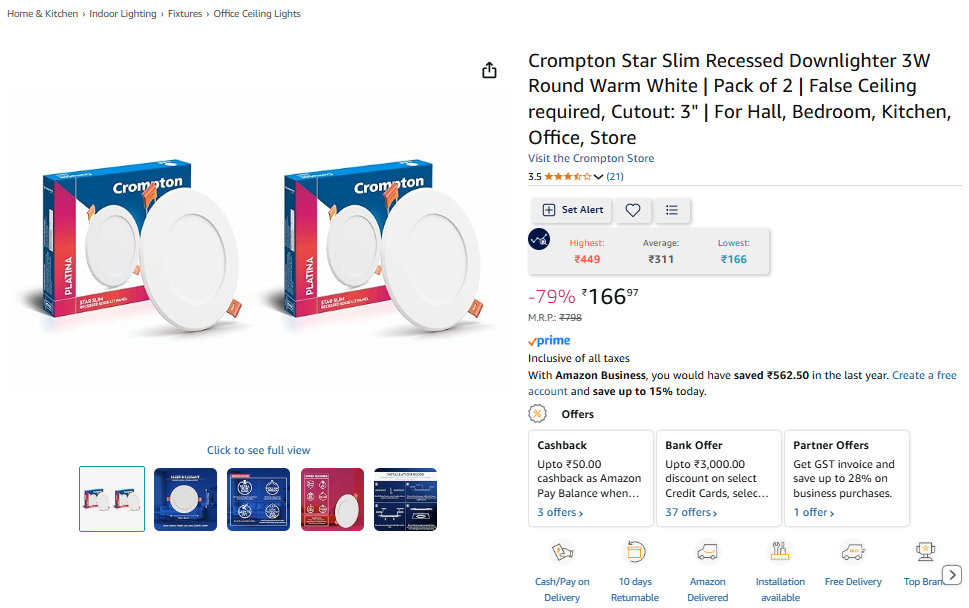Open the 21 reviews count link
The image size is (969, 608).
[615, 177]
